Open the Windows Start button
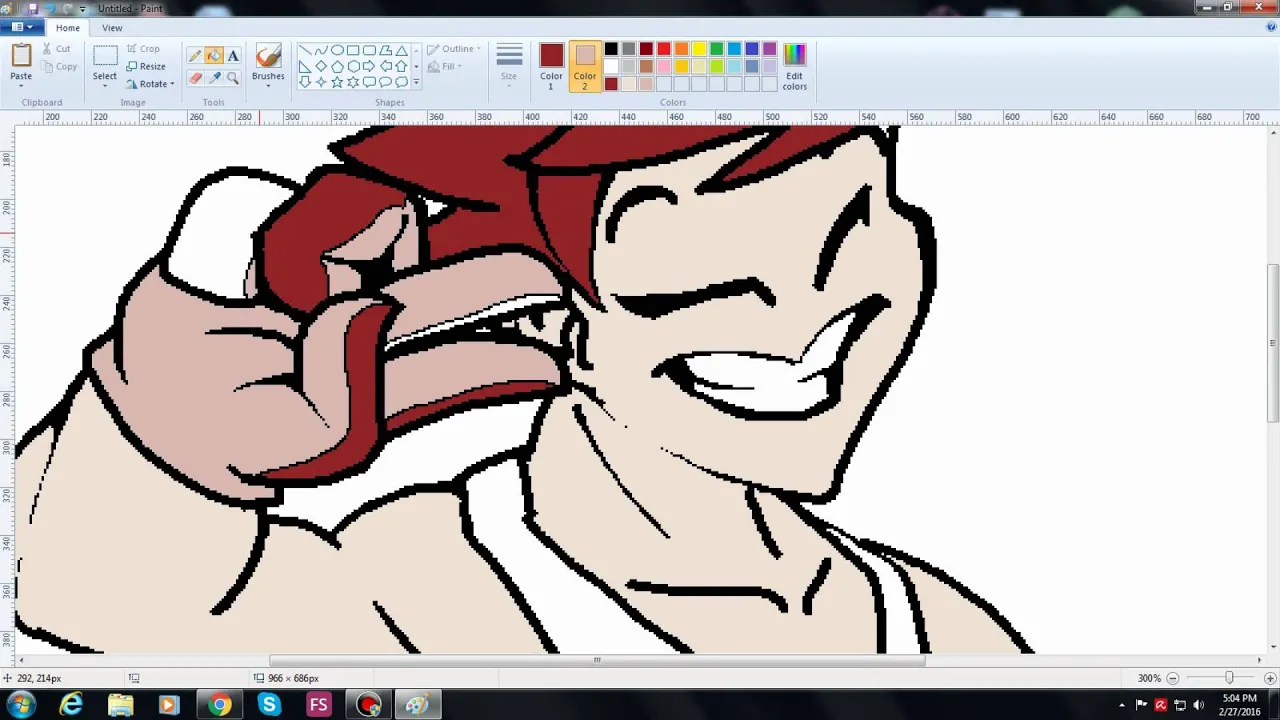 (x=21, y=705)
